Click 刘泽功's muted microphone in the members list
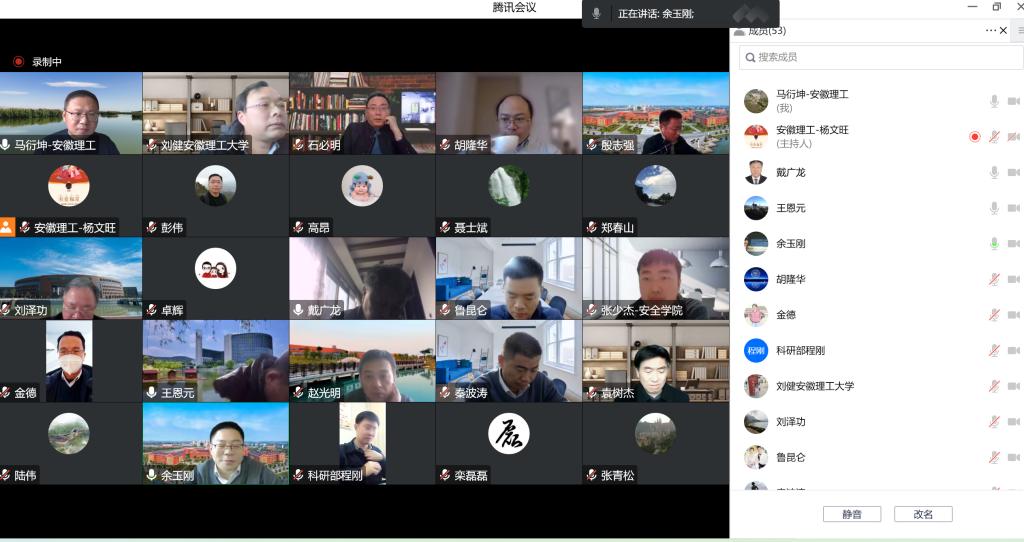 tap(994, 422)
